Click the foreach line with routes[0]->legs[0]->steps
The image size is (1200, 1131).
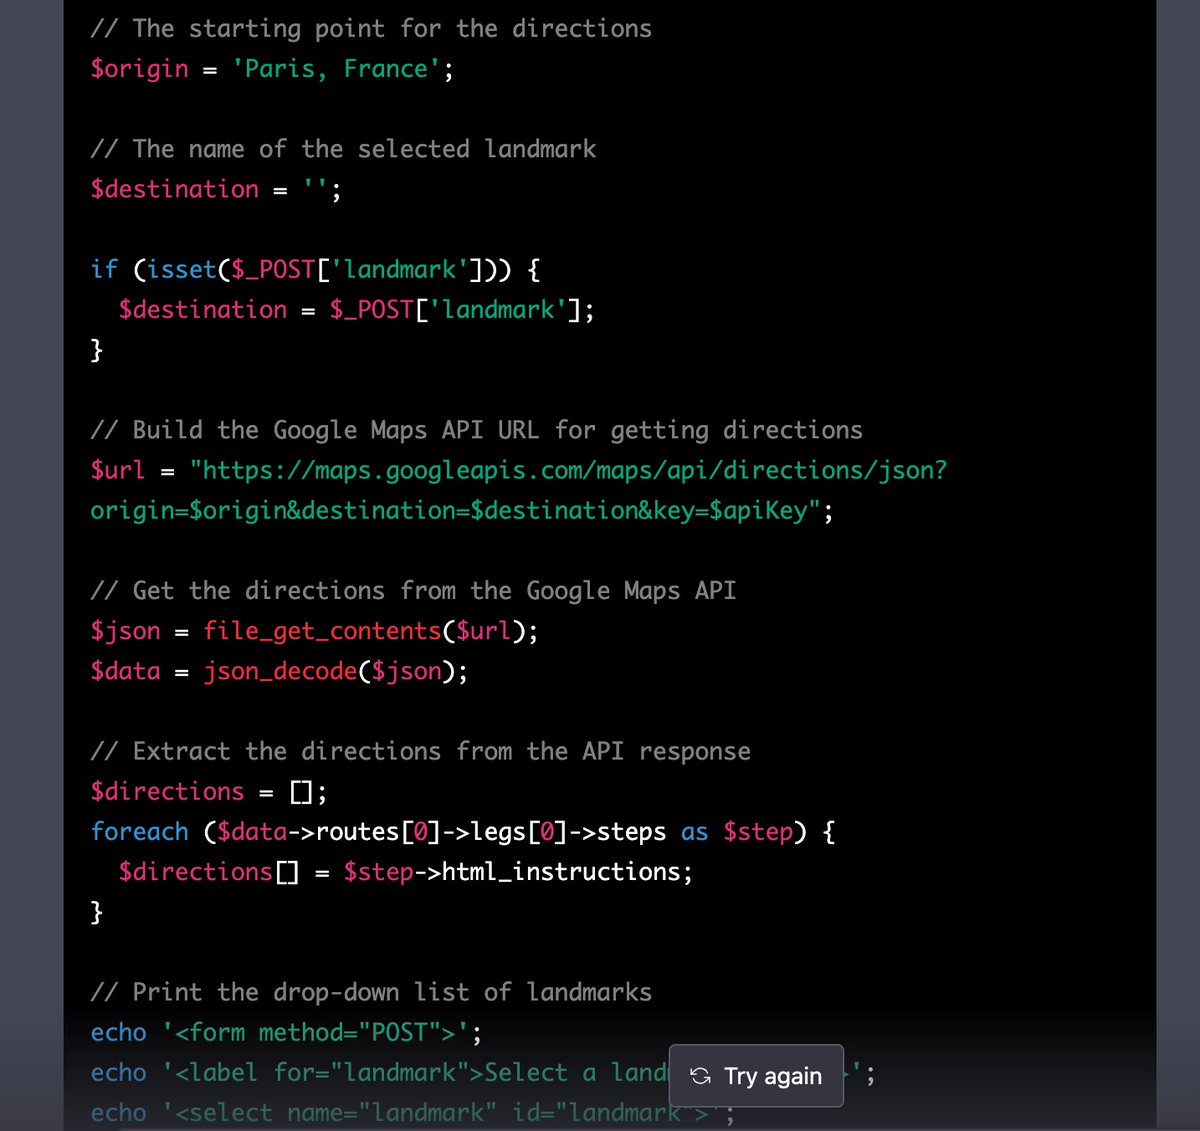463,832
